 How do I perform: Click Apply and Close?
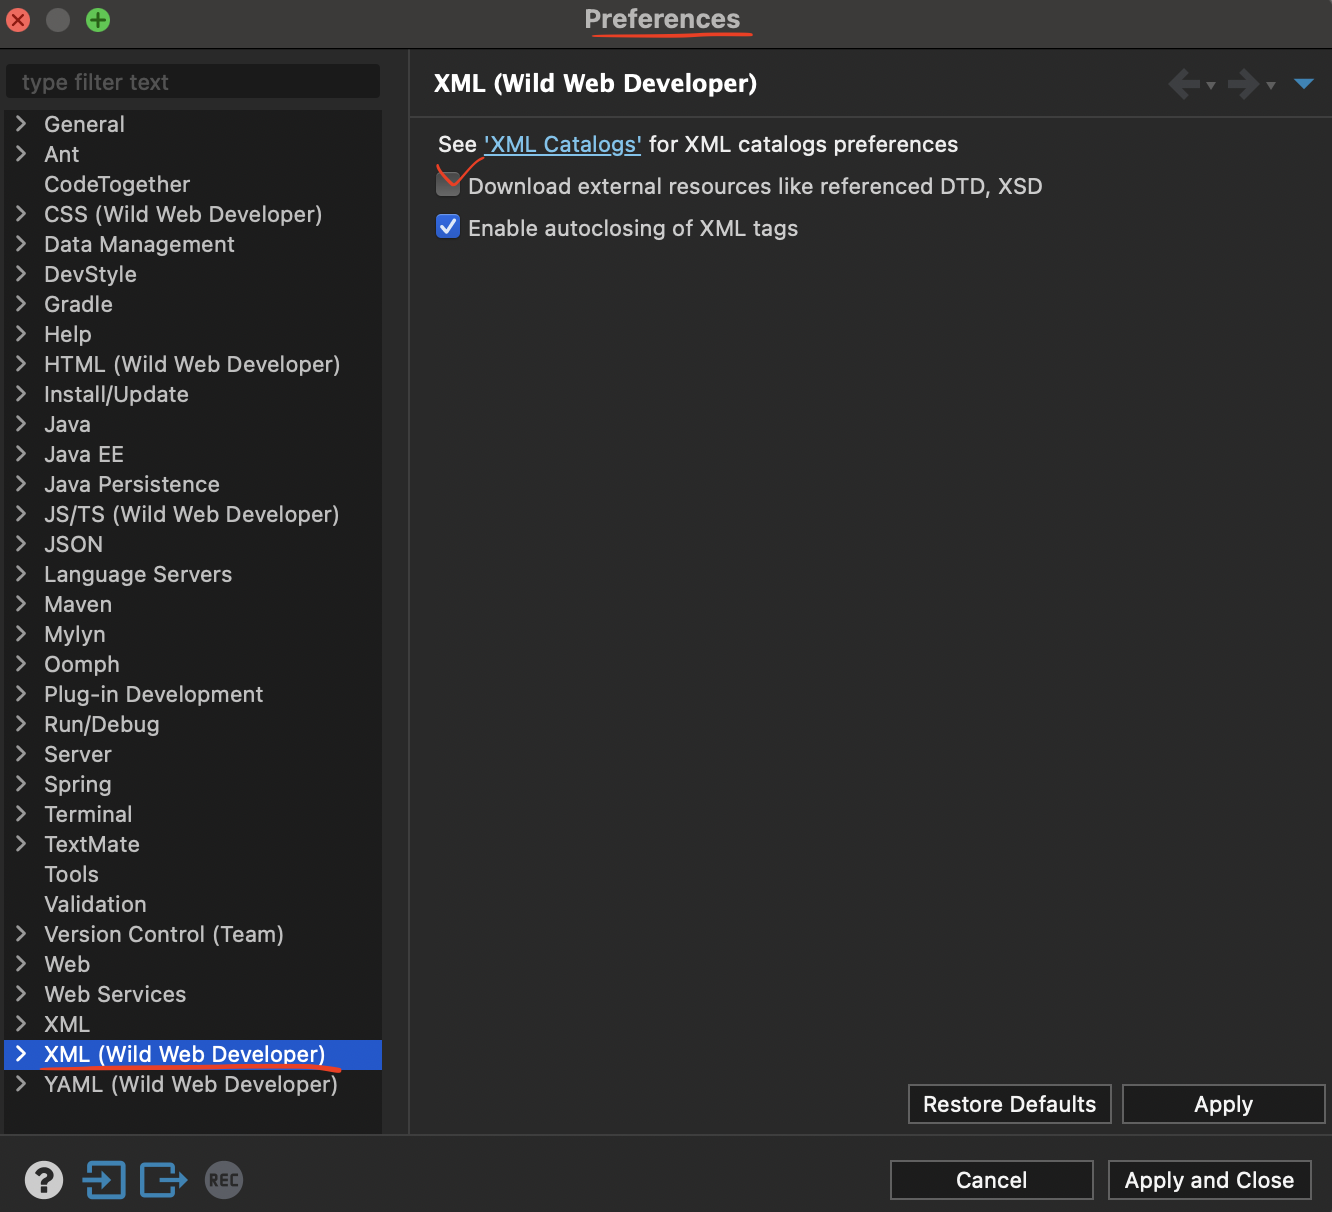(x=1210, y=1180)
